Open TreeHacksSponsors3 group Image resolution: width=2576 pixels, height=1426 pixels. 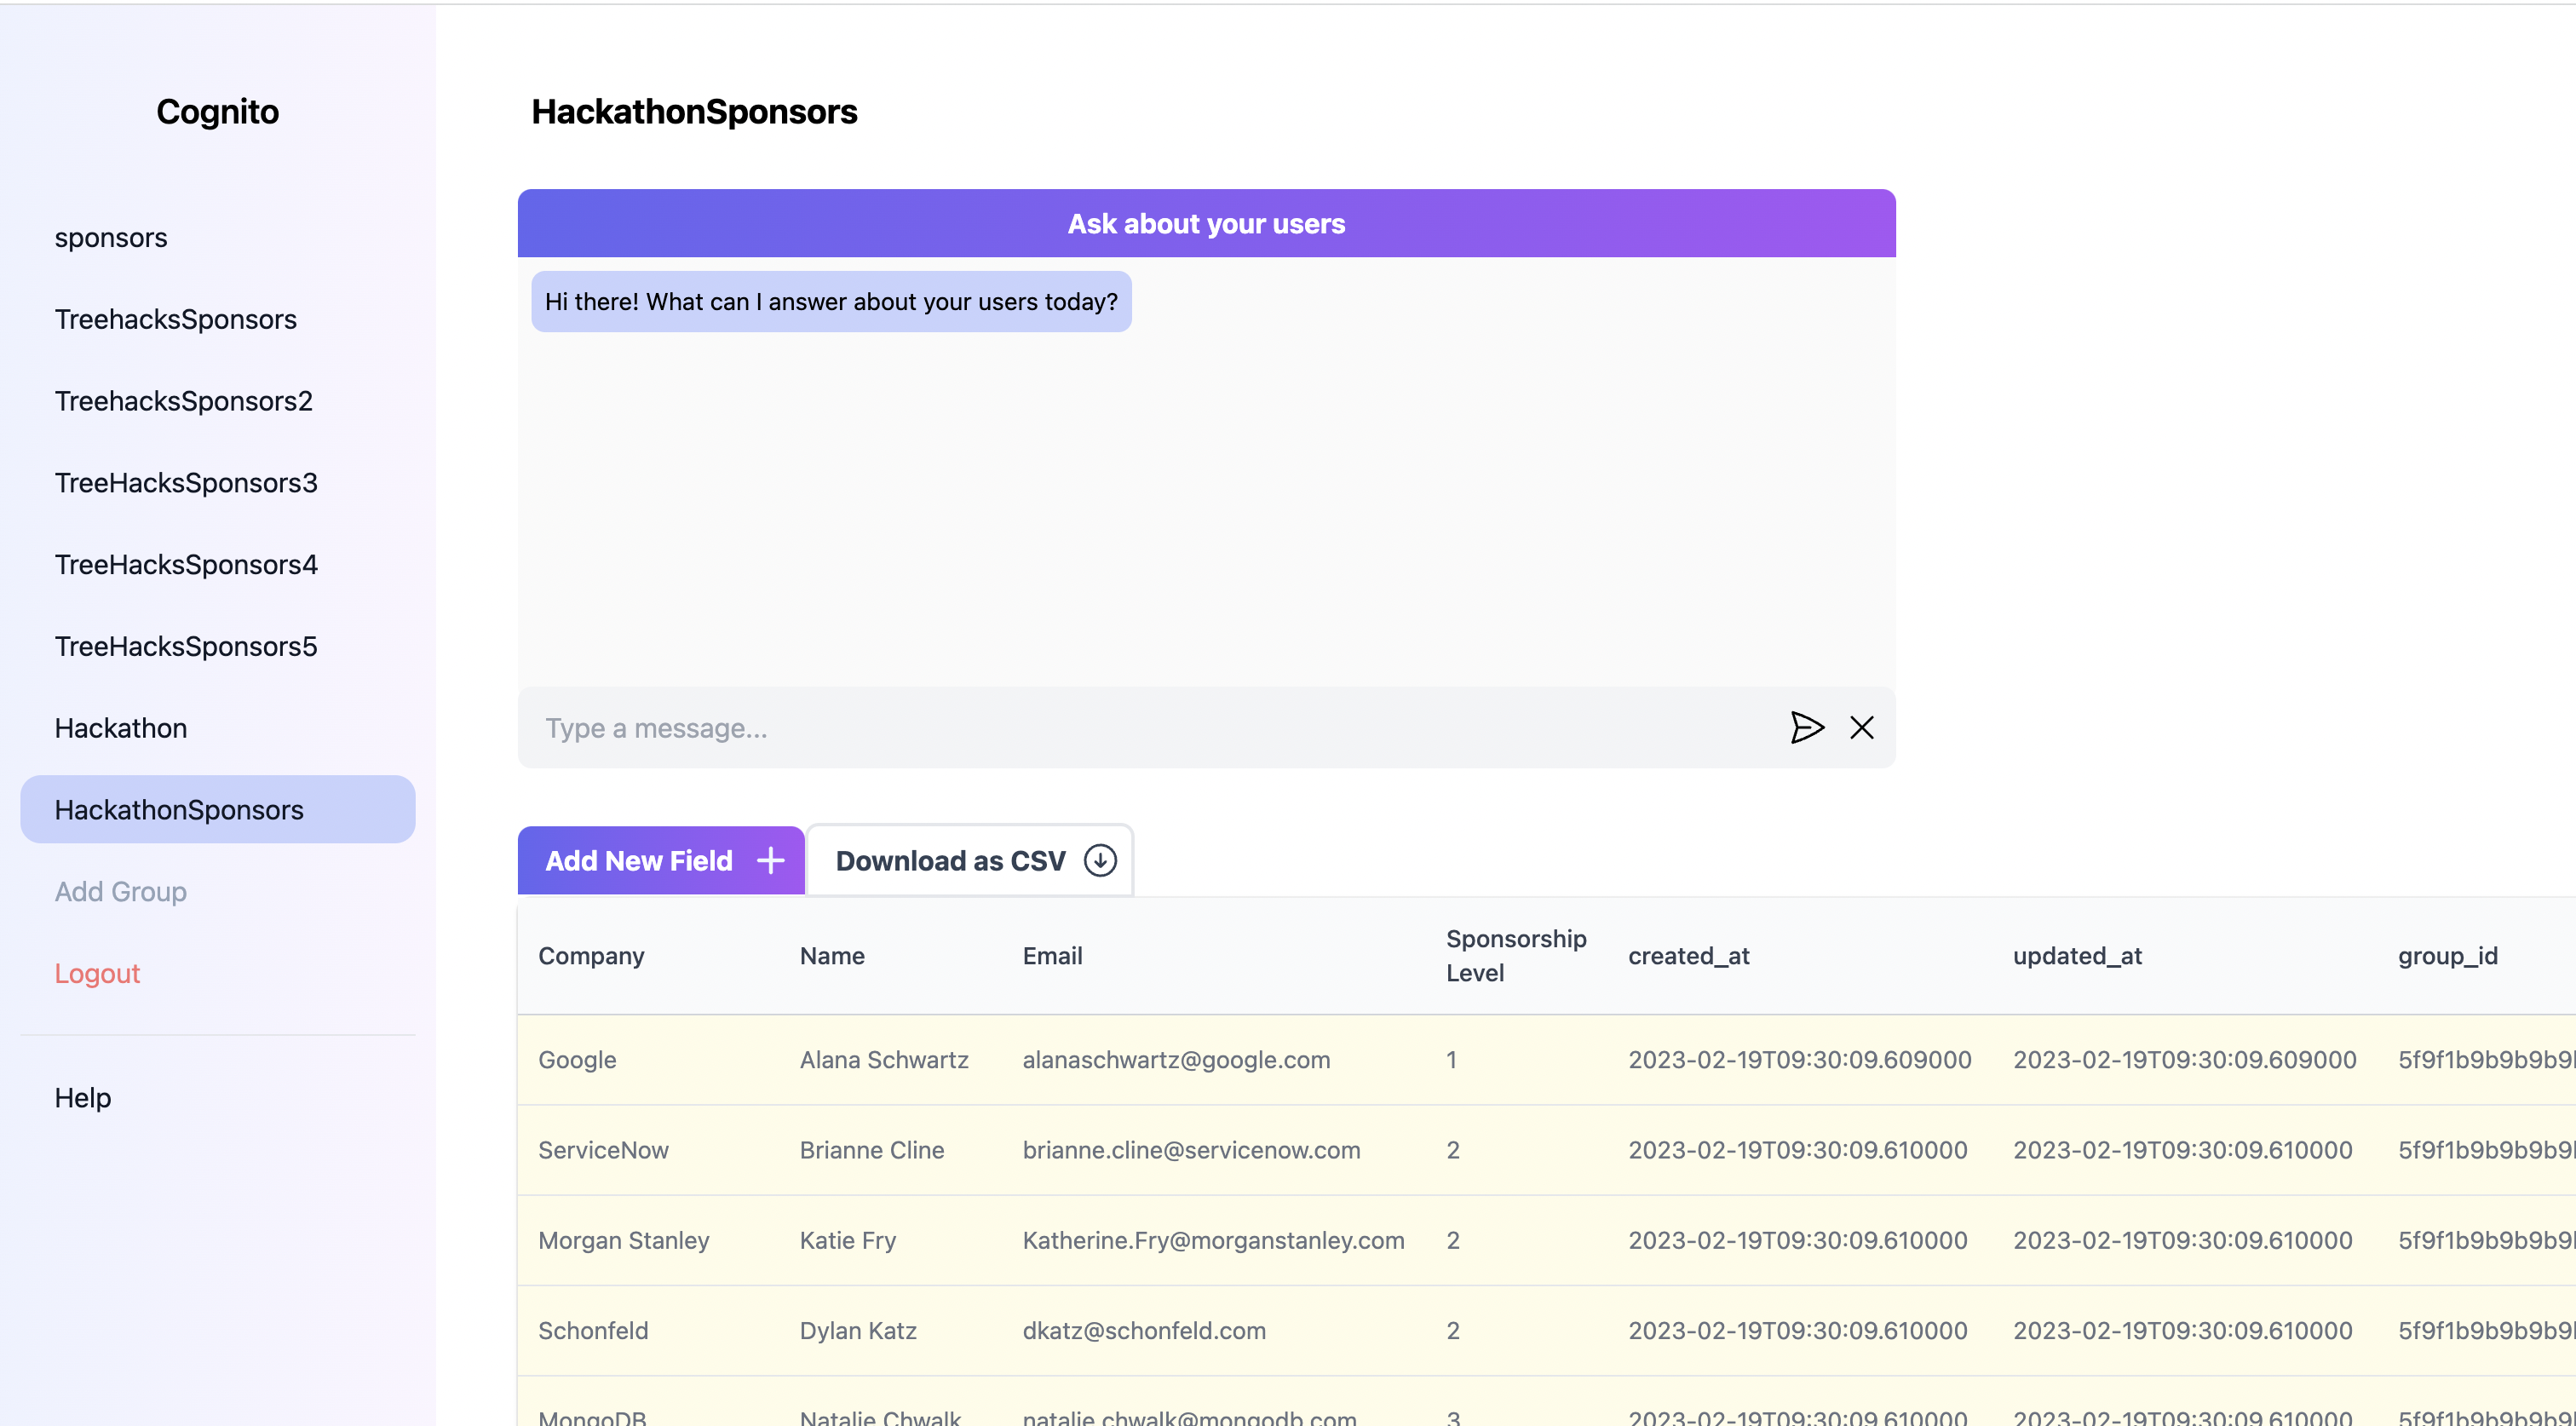point(186,483)
